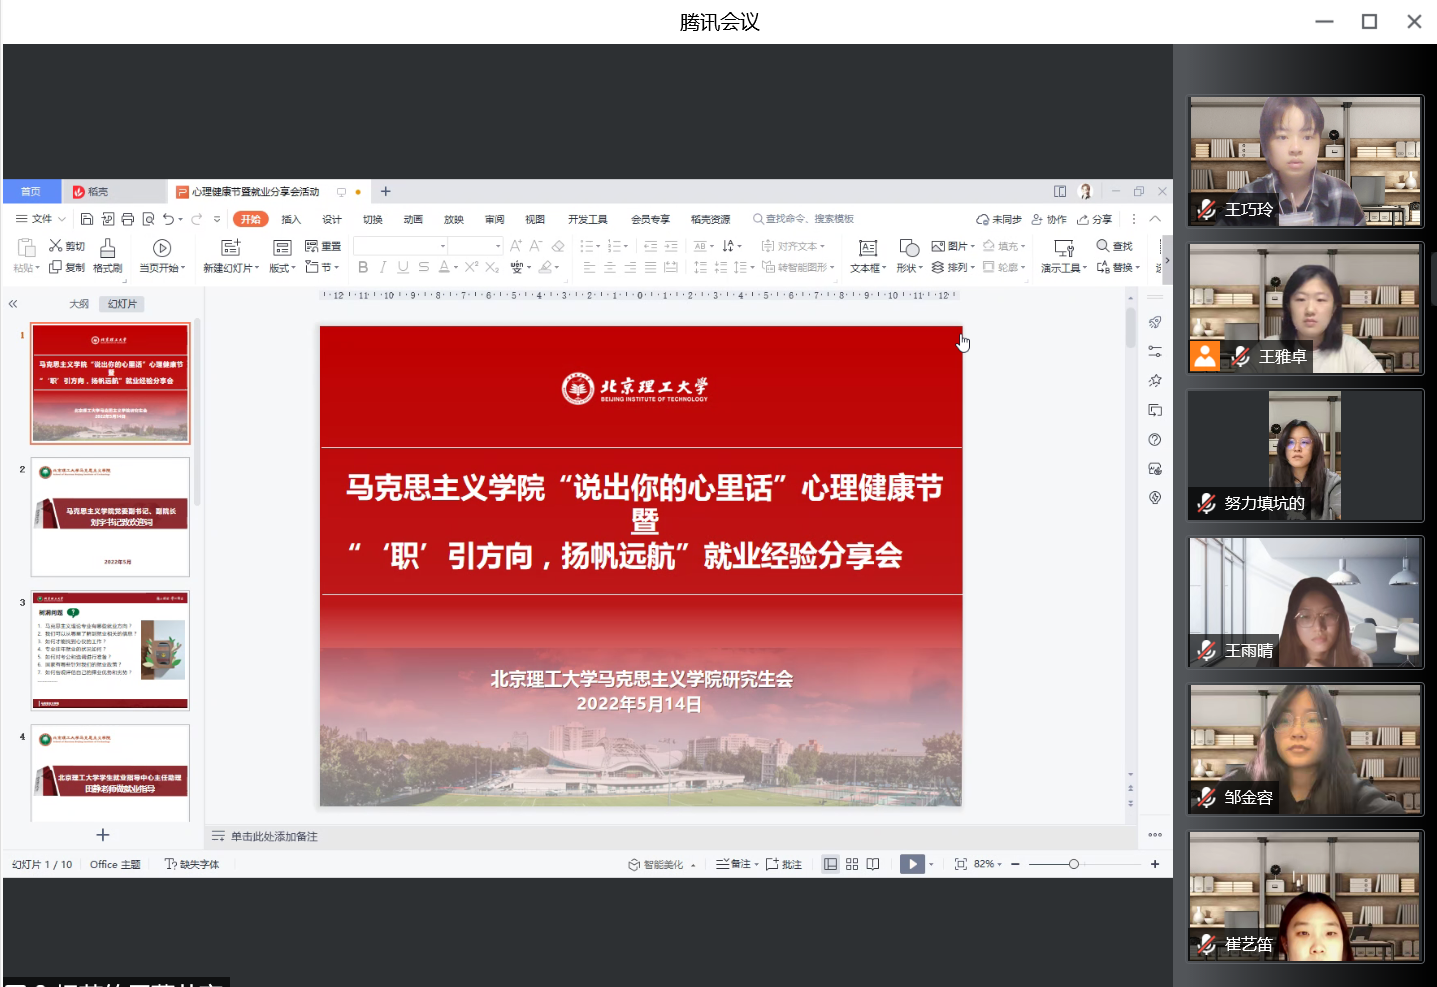Open the font size dropdown
Screen dimensions: 1437x987
point(497,245)
